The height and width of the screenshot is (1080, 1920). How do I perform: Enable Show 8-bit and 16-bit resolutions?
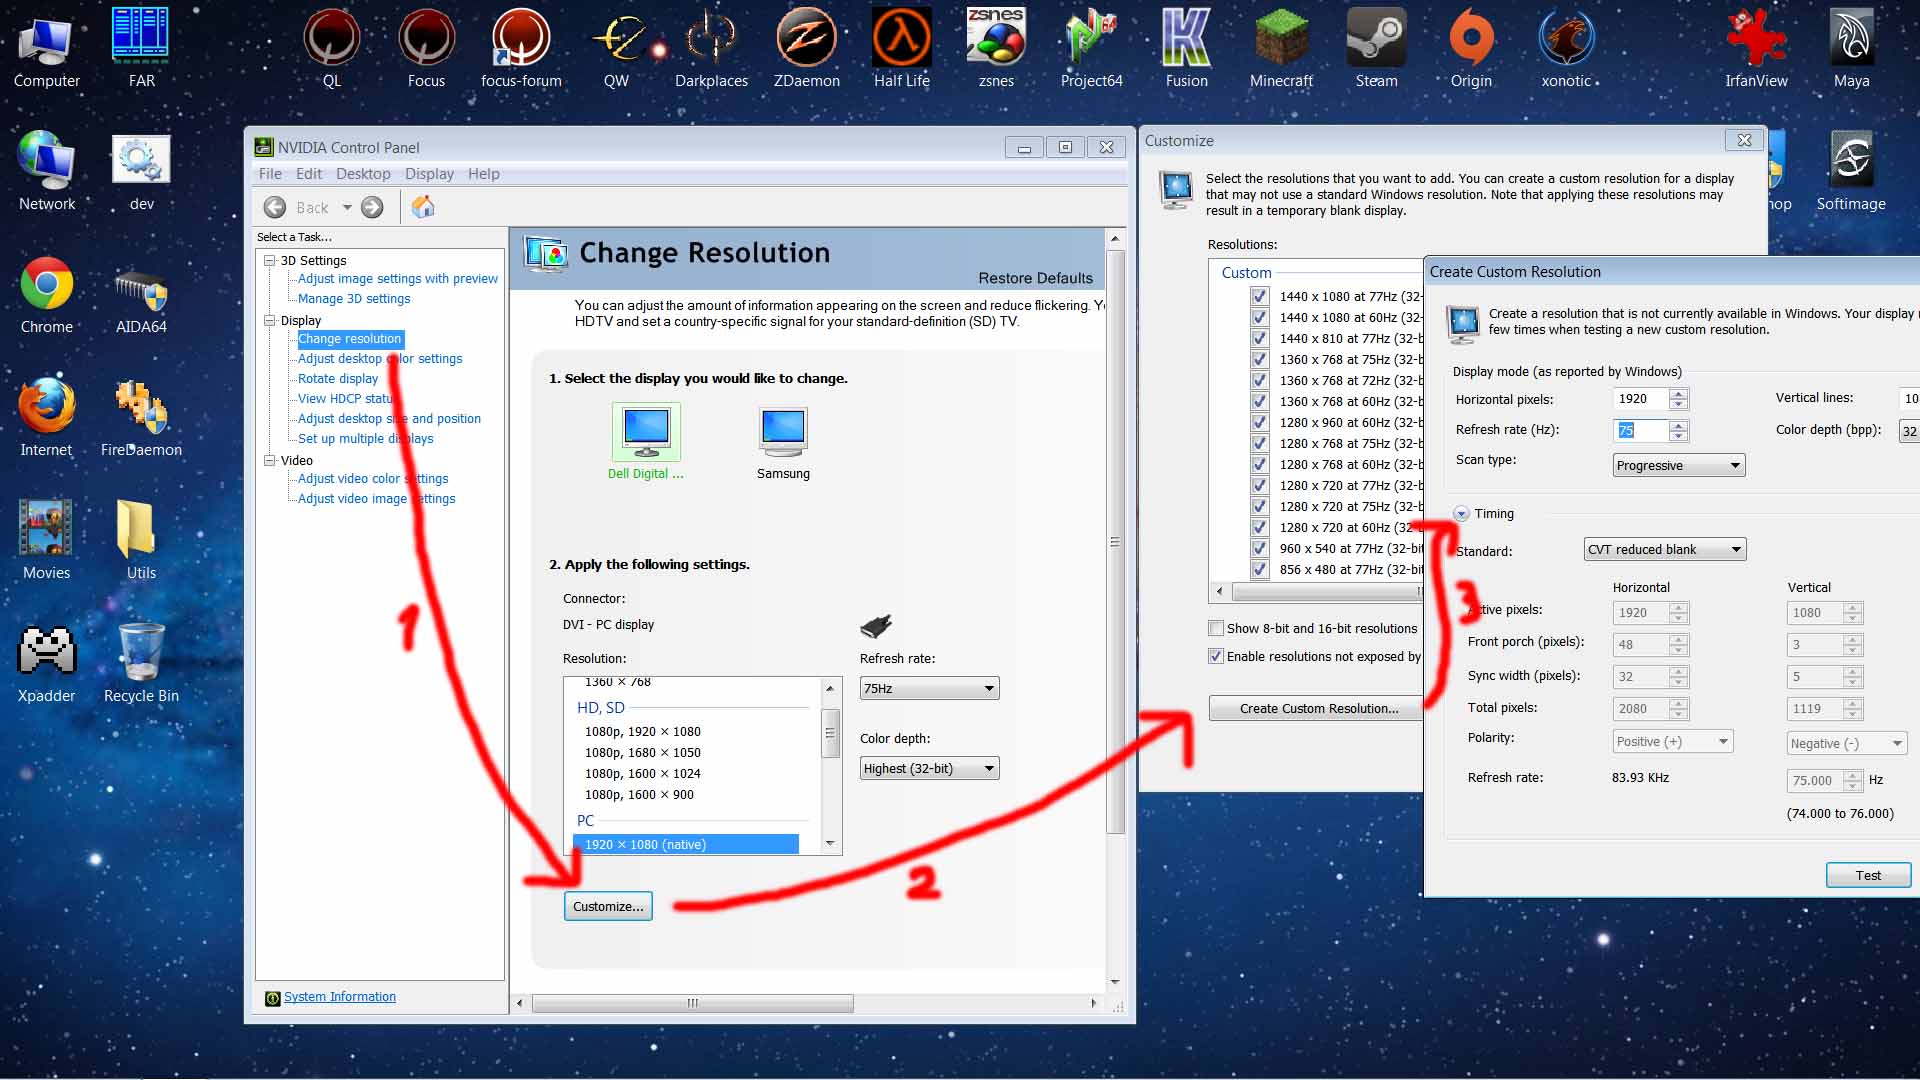1216,628
